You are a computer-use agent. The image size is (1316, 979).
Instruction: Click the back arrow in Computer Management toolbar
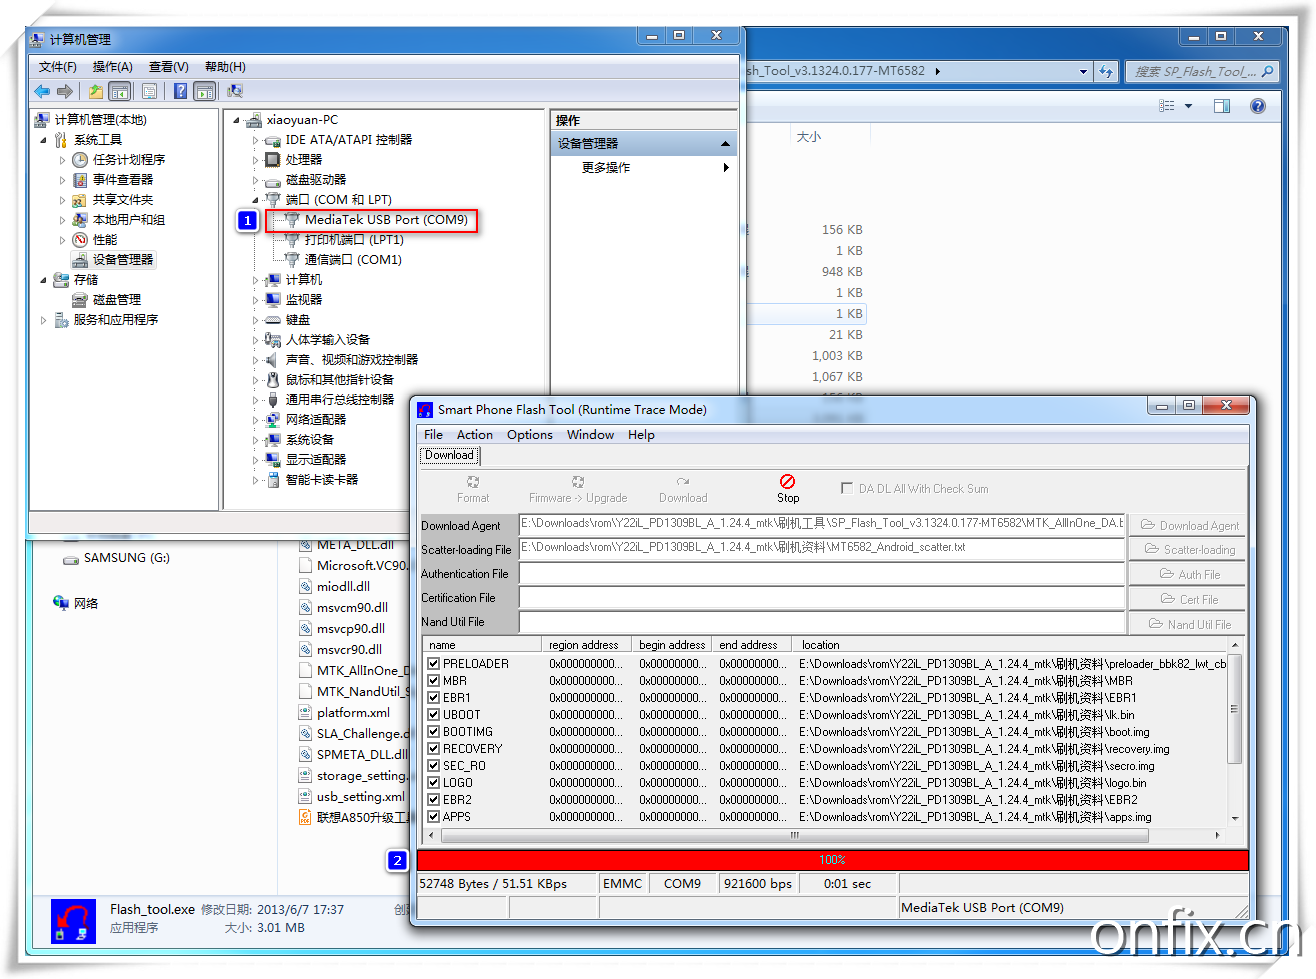coord(42,91)
